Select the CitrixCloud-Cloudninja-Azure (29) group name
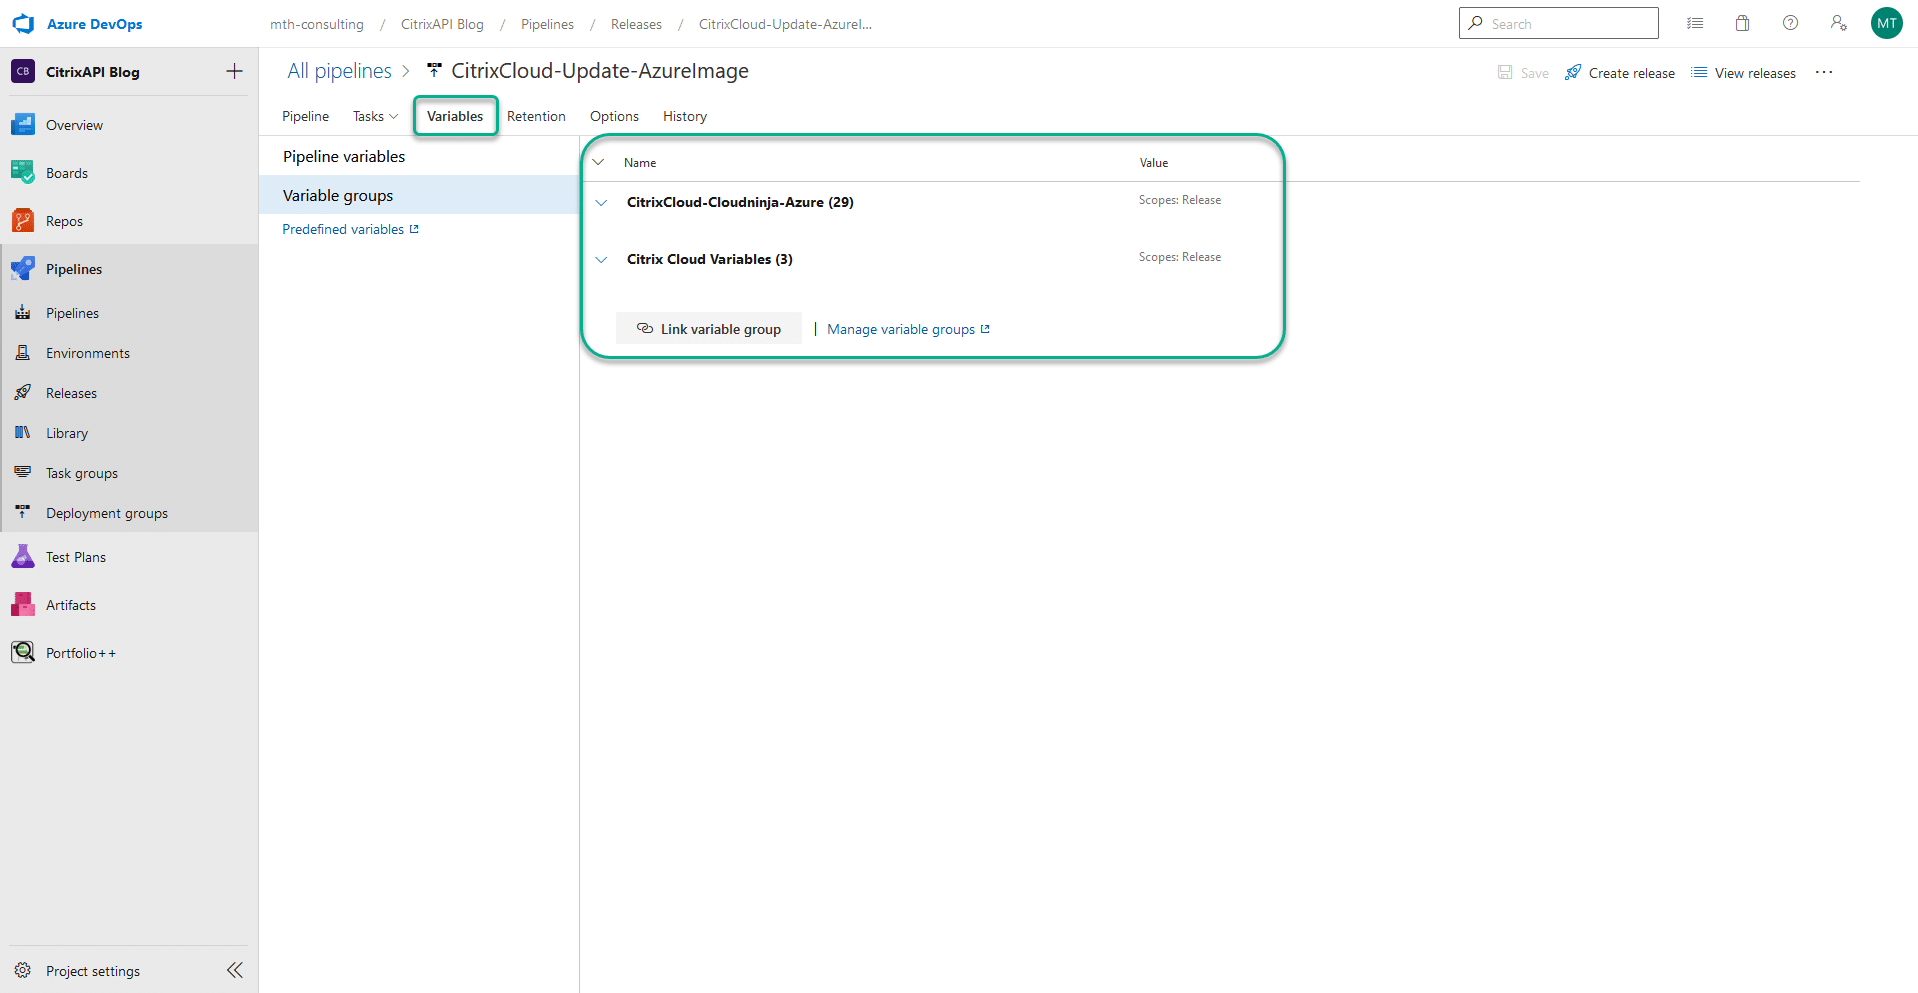Screen dimensions: 1918x993 [740, 202]
